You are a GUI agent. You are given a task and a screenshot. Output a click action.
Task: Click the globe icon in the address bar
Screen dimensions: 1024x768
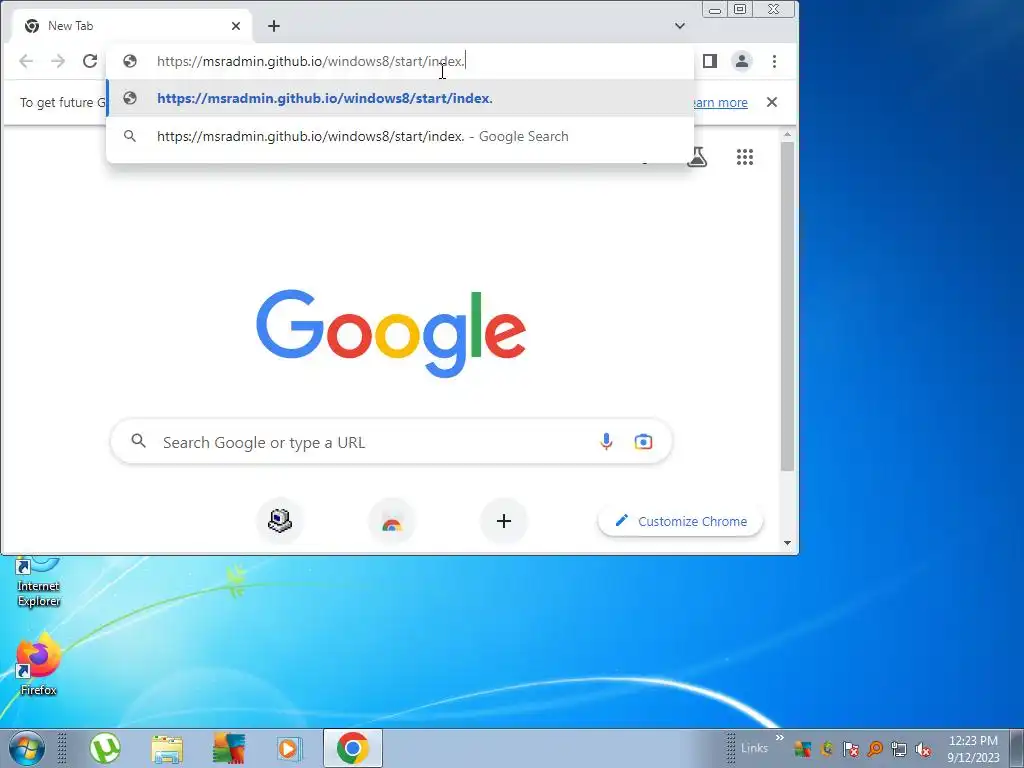130,61
